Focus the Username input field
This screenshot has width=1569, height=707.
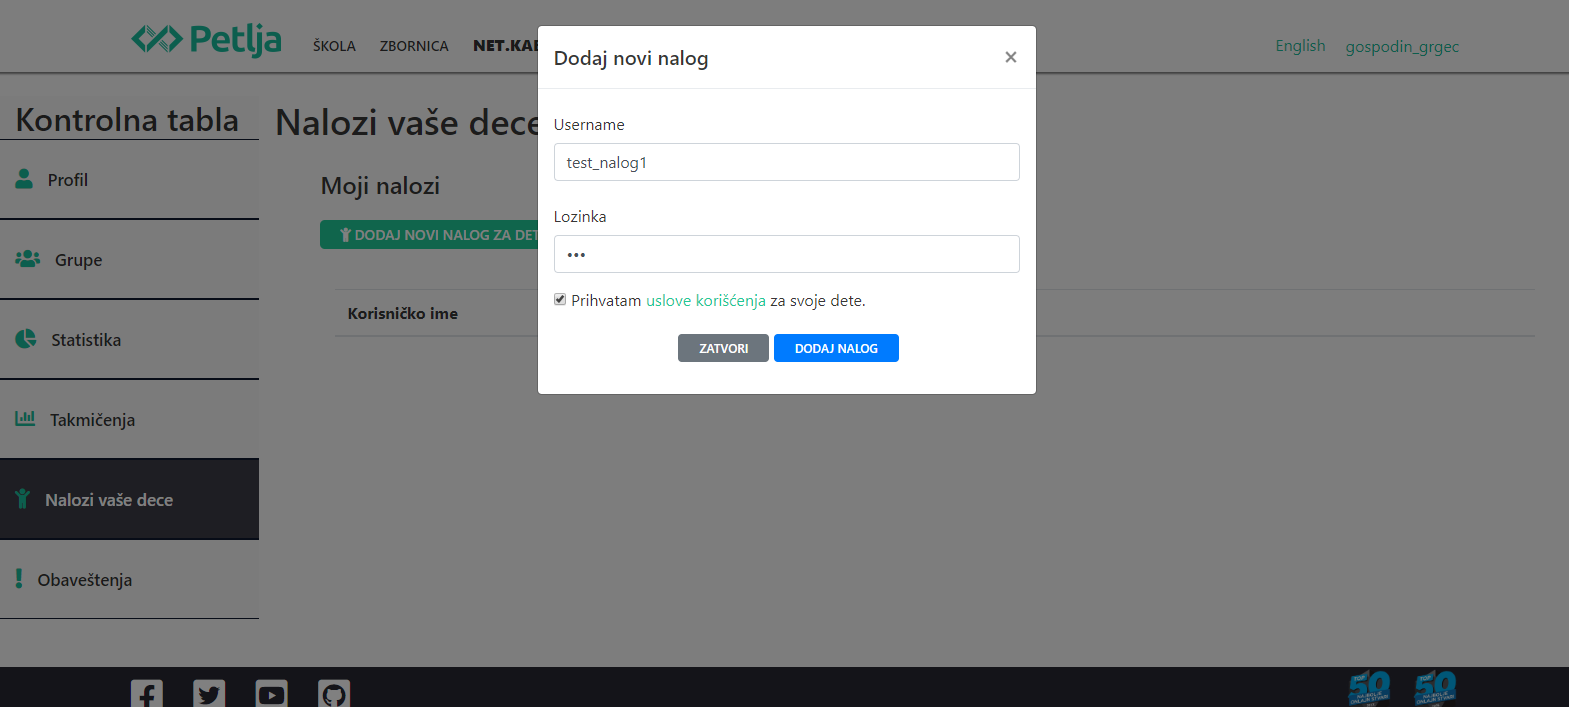click(786, 162)
